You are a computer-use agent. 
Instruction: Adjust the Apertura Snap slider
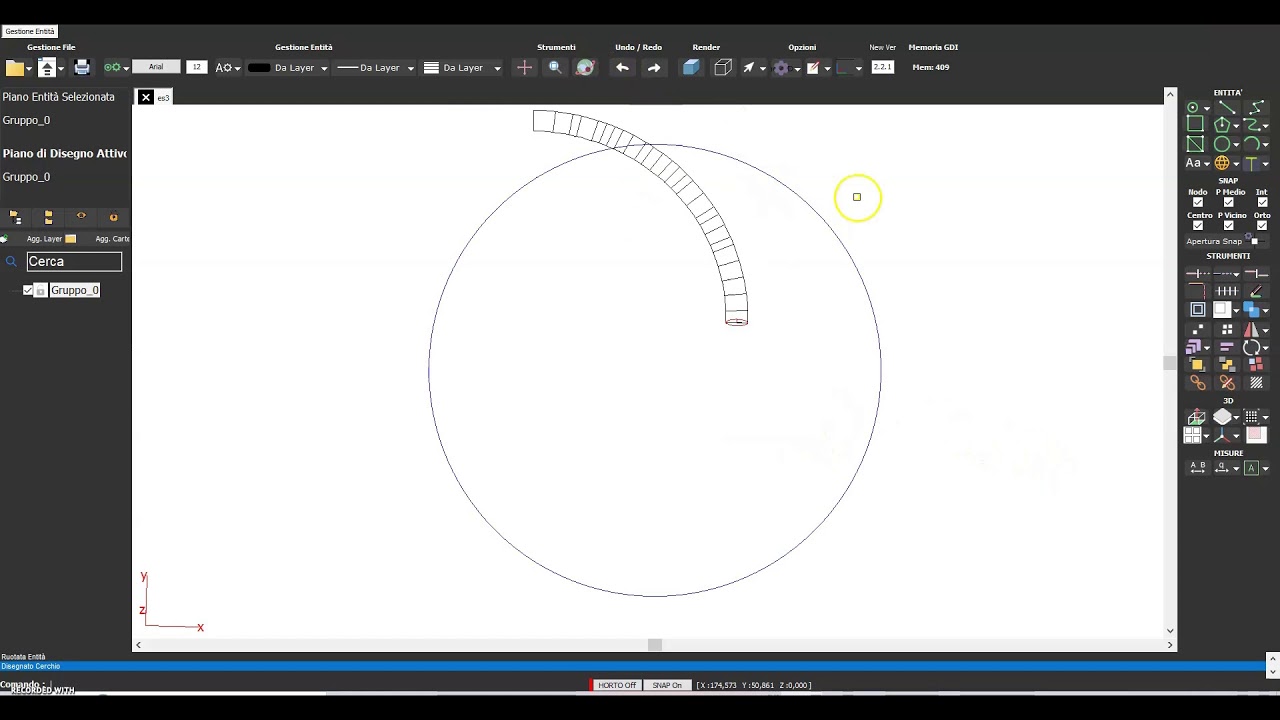[1253, 241]
